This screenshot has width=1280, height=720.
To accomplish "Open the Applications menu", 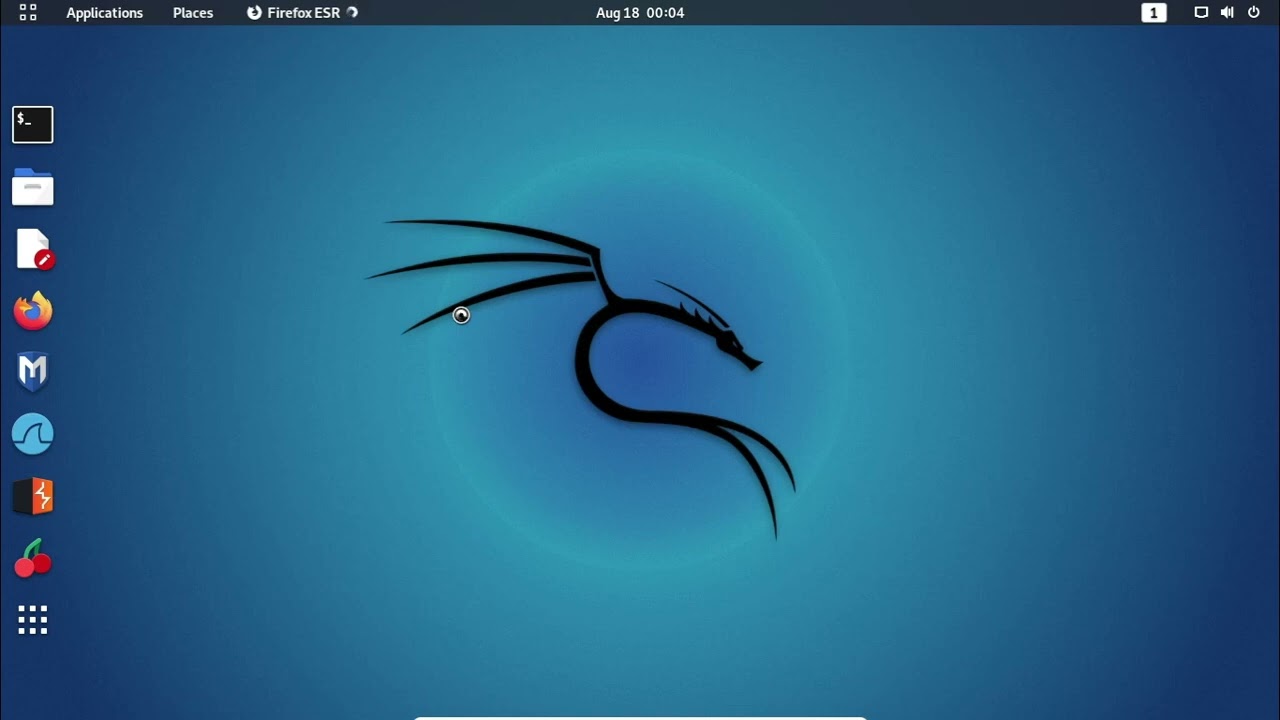I will click(104, 13).
